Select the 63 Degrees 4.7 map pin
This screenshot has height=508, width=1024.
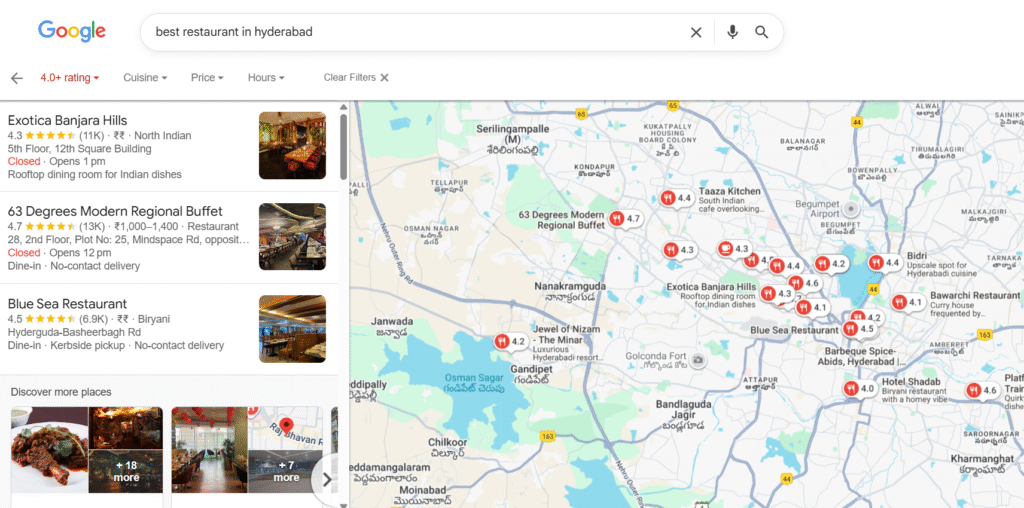tap(620, 218)
